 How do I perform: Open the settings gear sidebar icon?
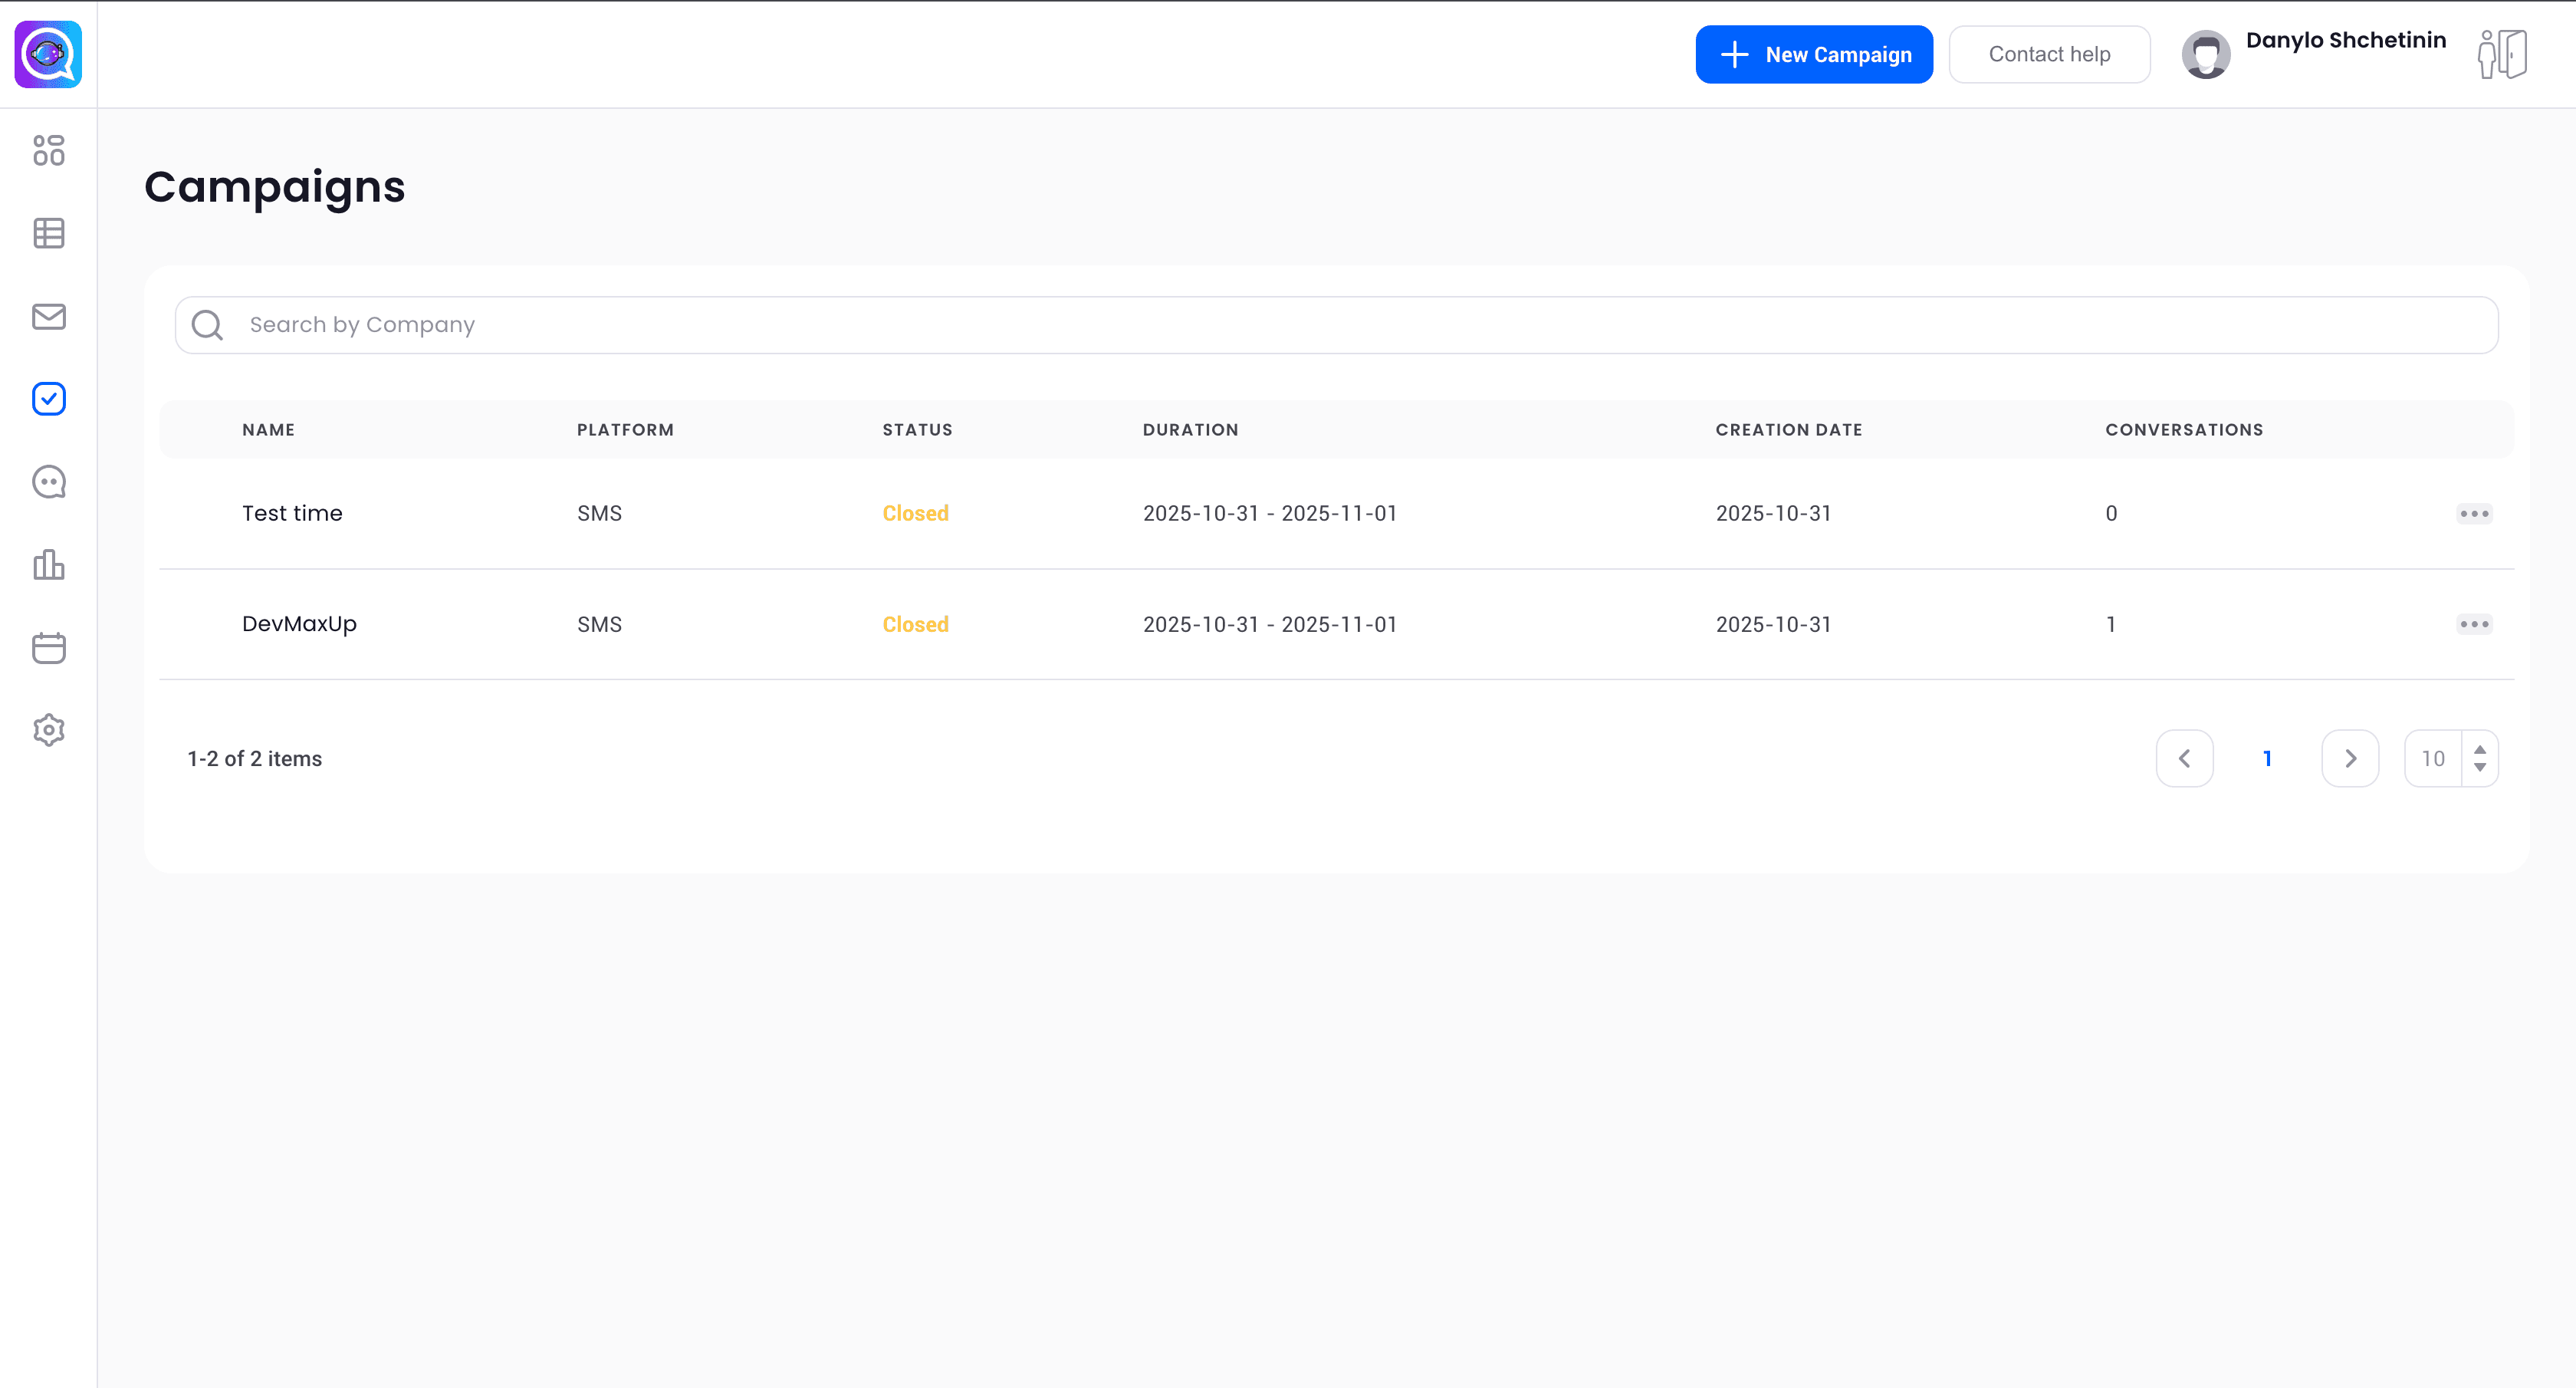click(48, 730)
